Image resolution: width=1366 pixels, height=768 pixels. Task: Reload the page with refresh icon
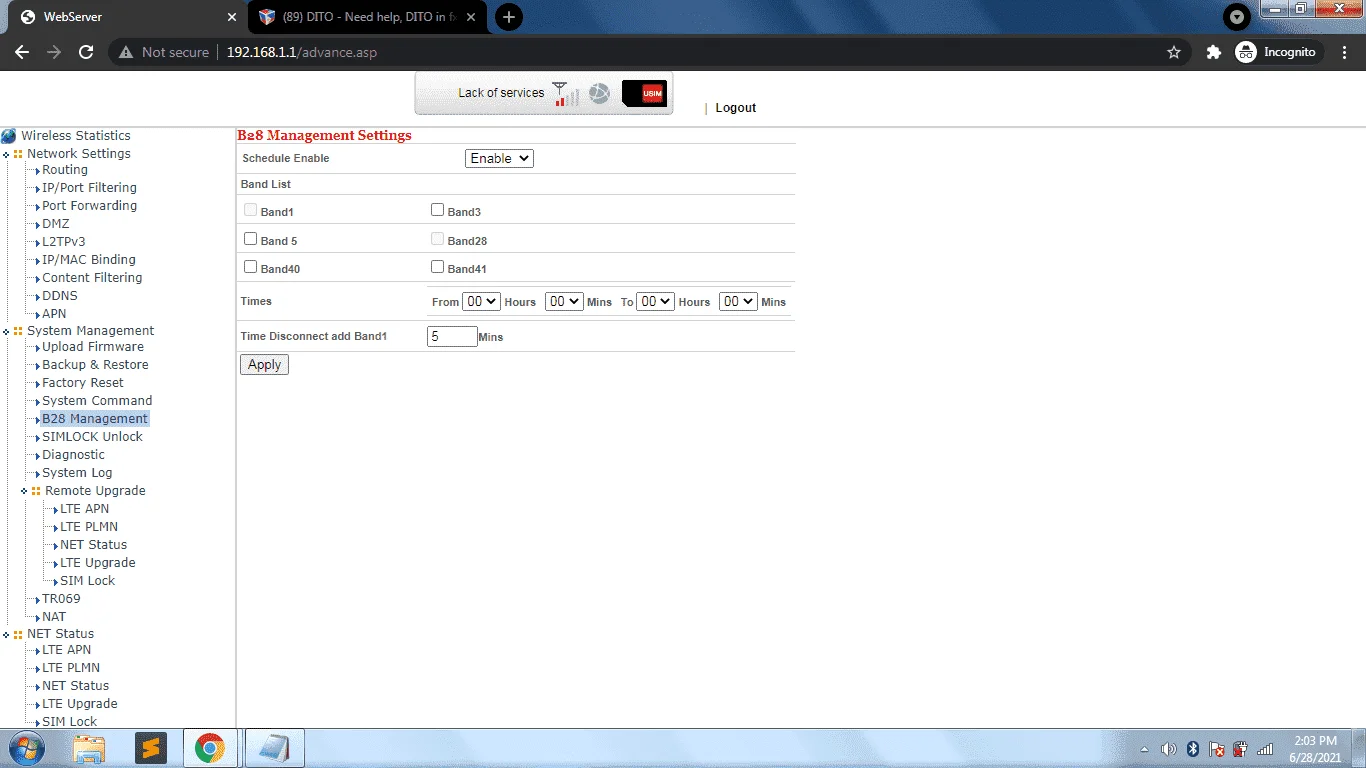[x=86, y=52]
